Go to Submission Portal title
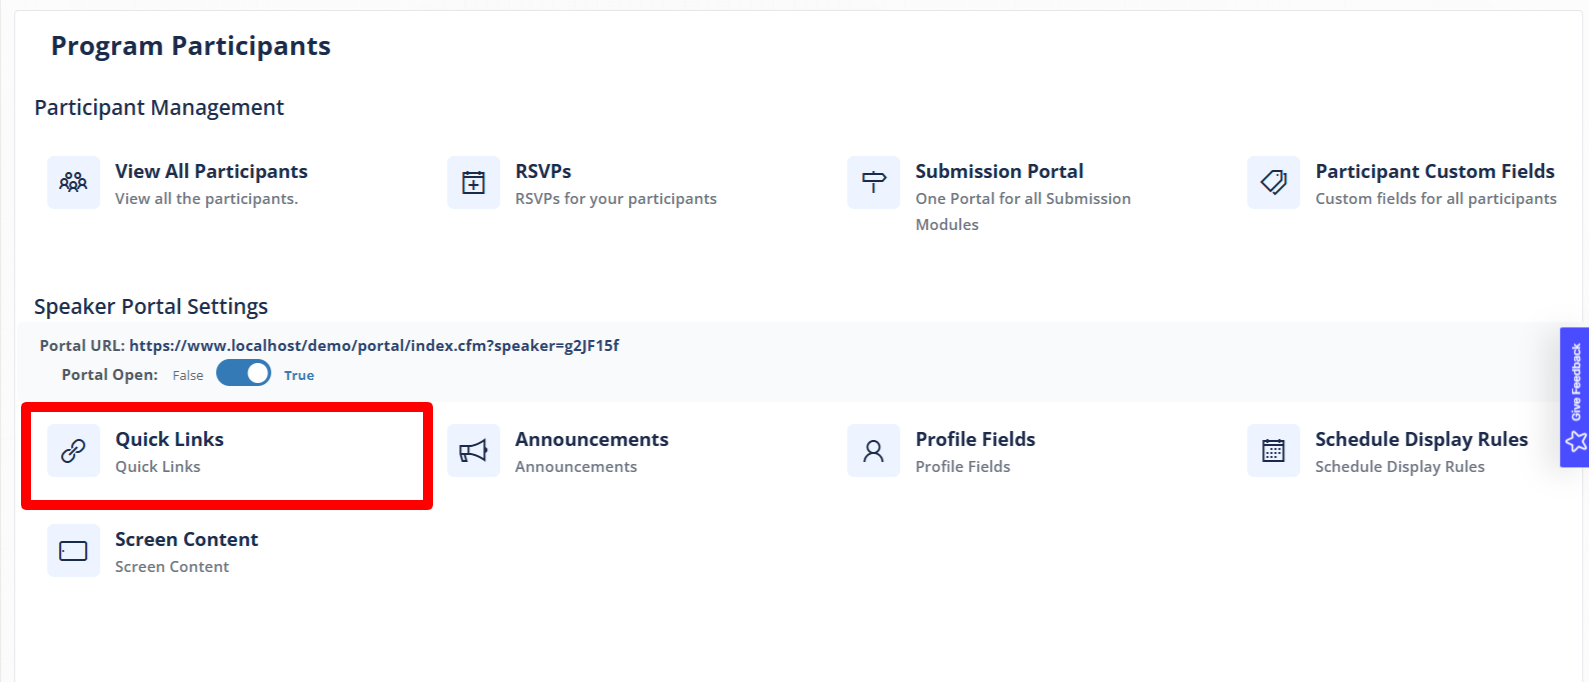1589x682 pixels. coord(999,172)
